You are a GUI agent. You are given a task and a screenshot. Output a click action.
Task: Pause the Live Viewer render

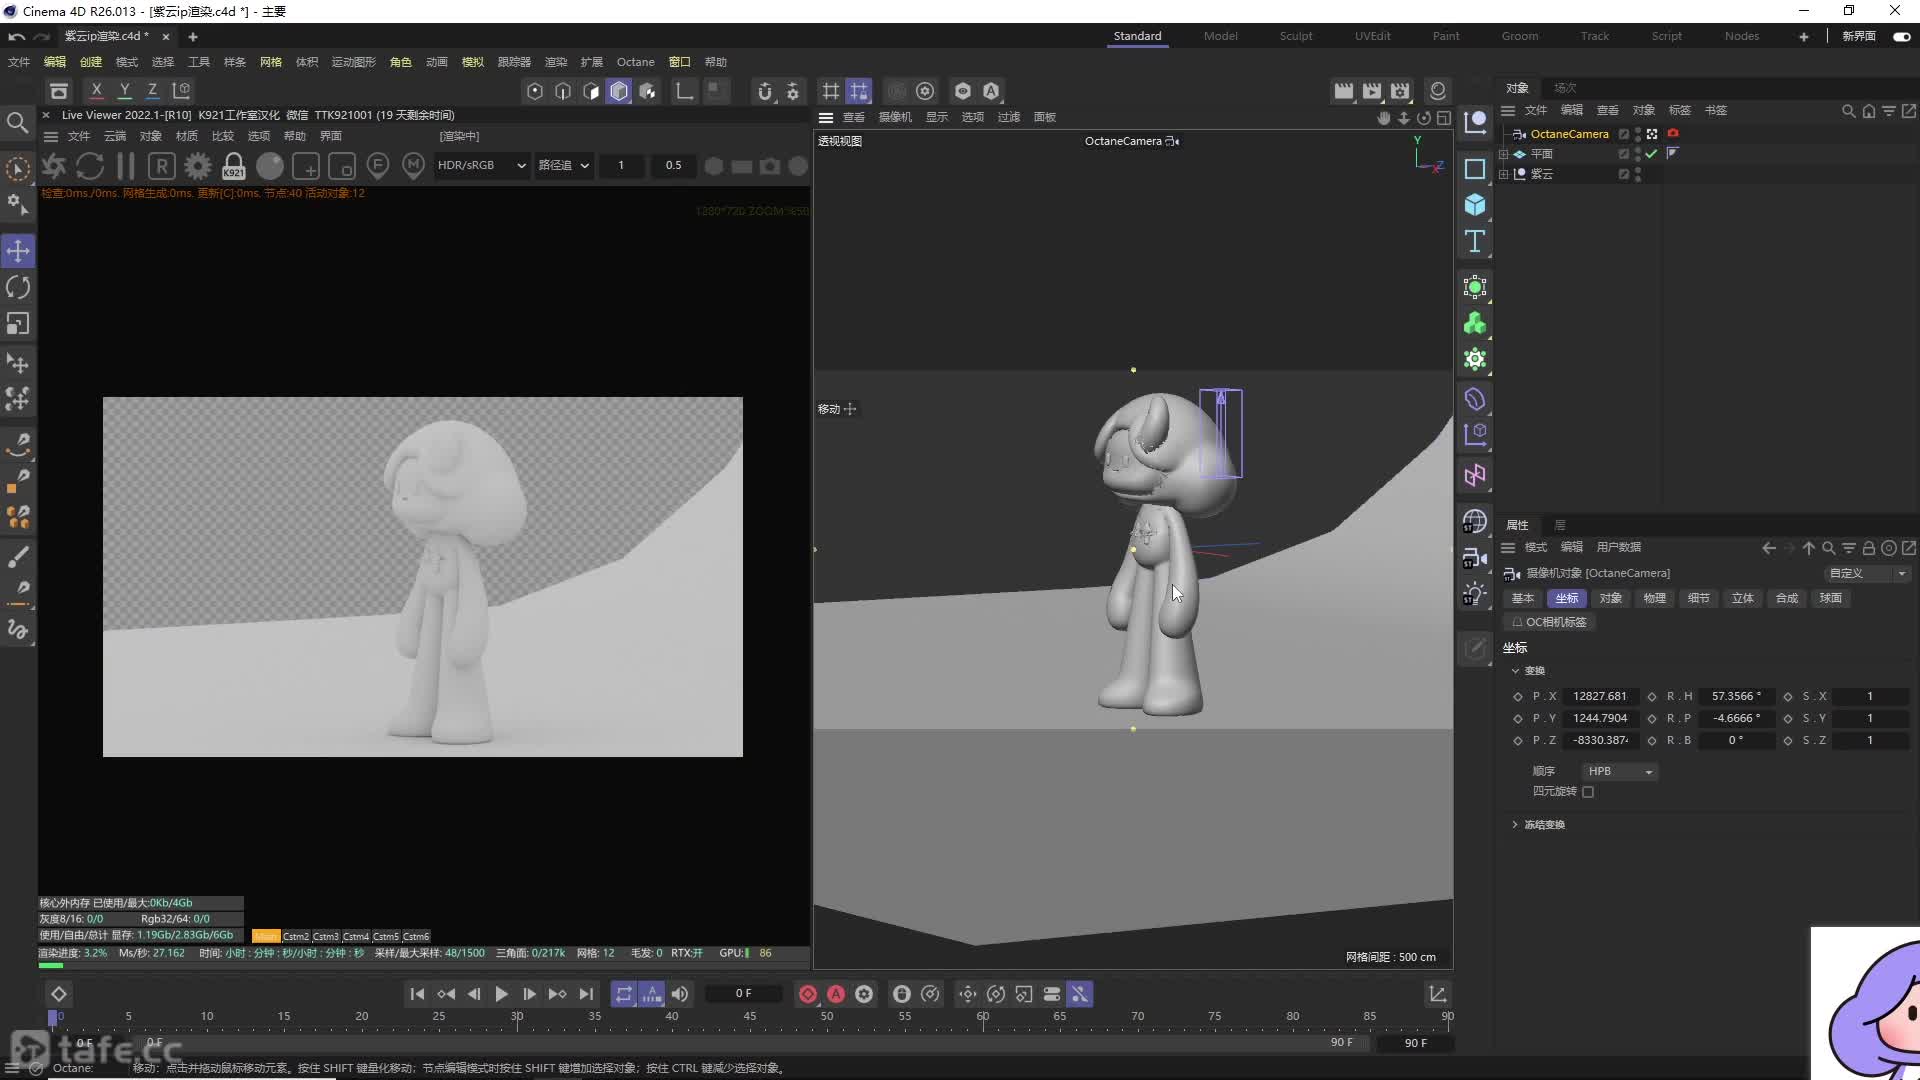coord(126,166)
